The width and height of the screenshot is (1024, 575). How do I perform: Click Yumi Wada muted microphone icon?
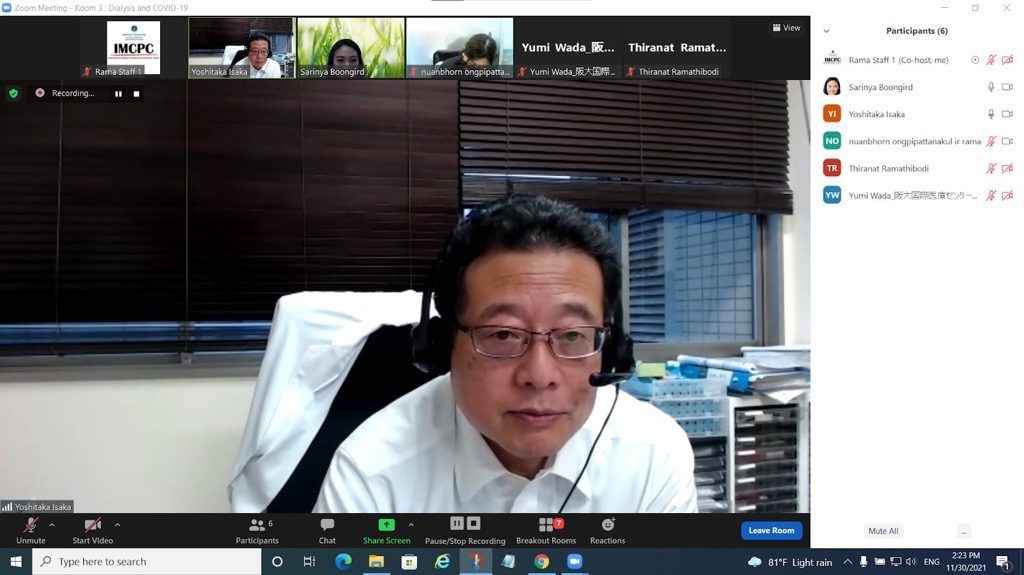coord(991,195)
